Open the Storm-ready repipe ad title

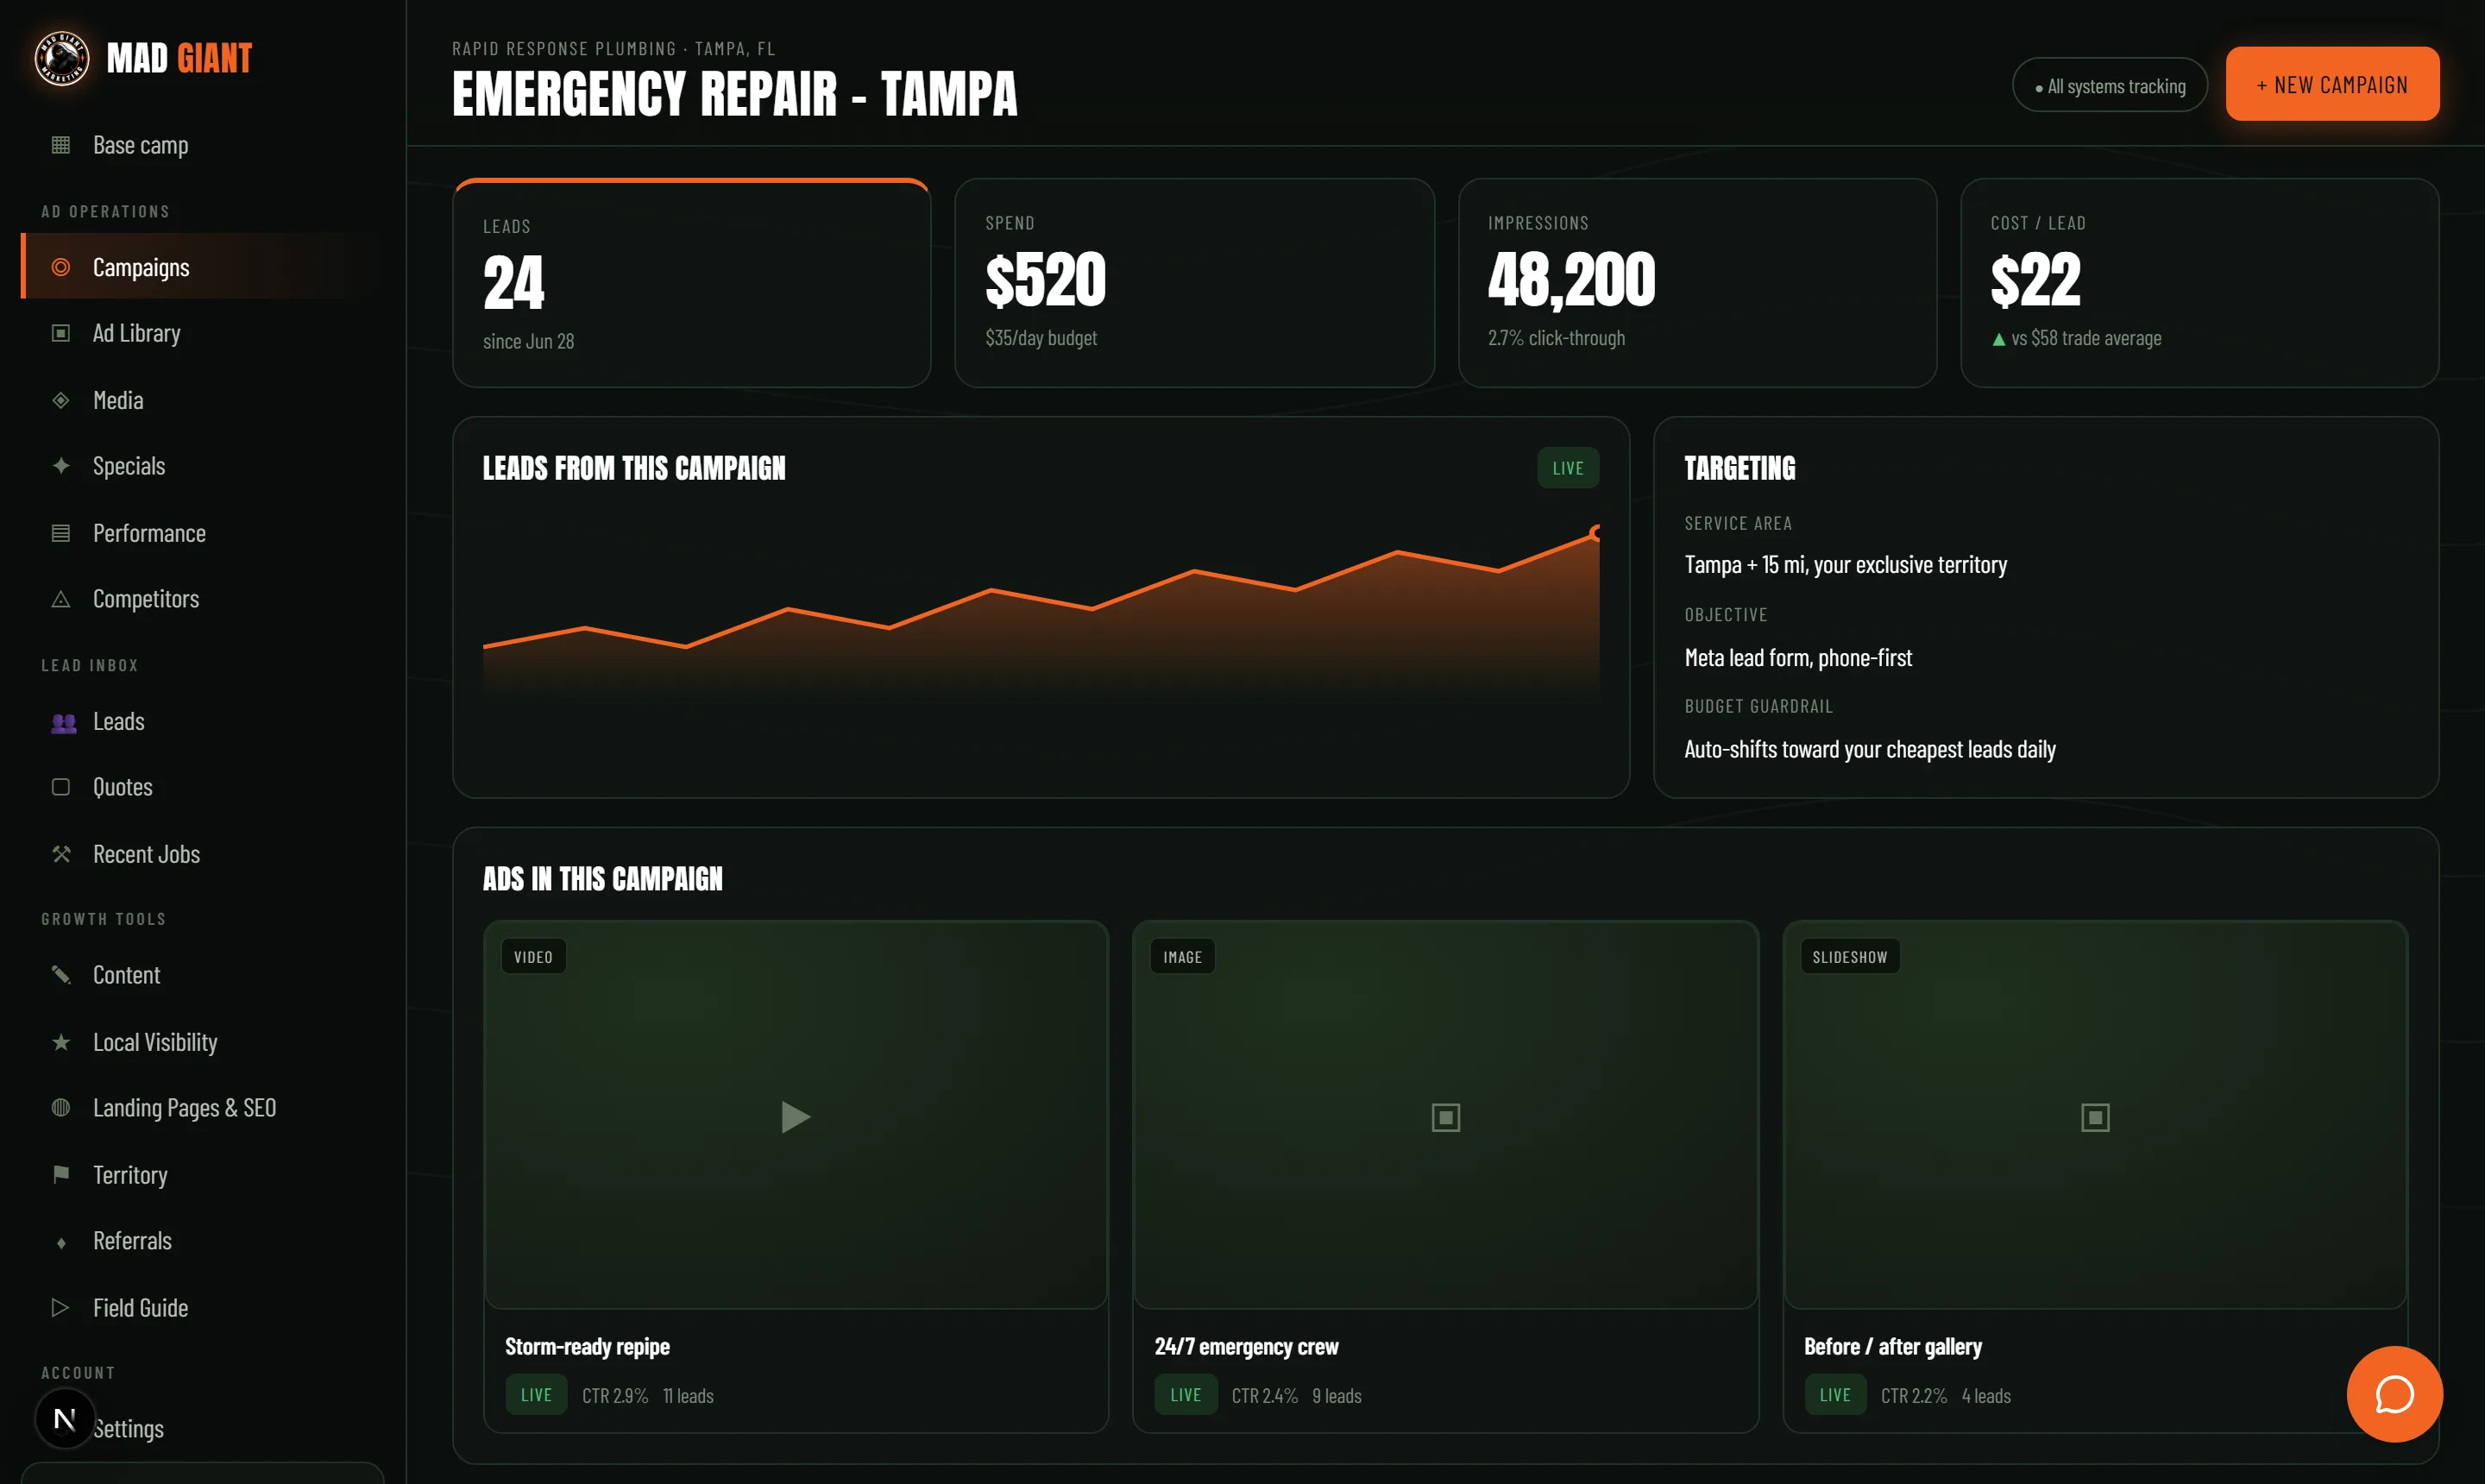(x=587, y=1347)
